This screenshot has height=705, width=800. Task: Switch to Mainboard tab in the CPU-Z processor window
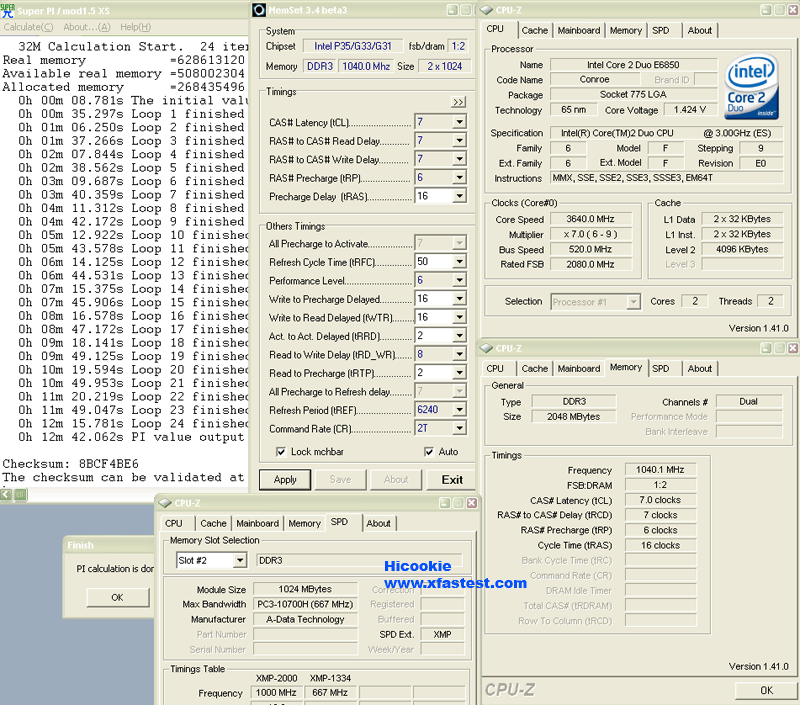tap(579, 31)
